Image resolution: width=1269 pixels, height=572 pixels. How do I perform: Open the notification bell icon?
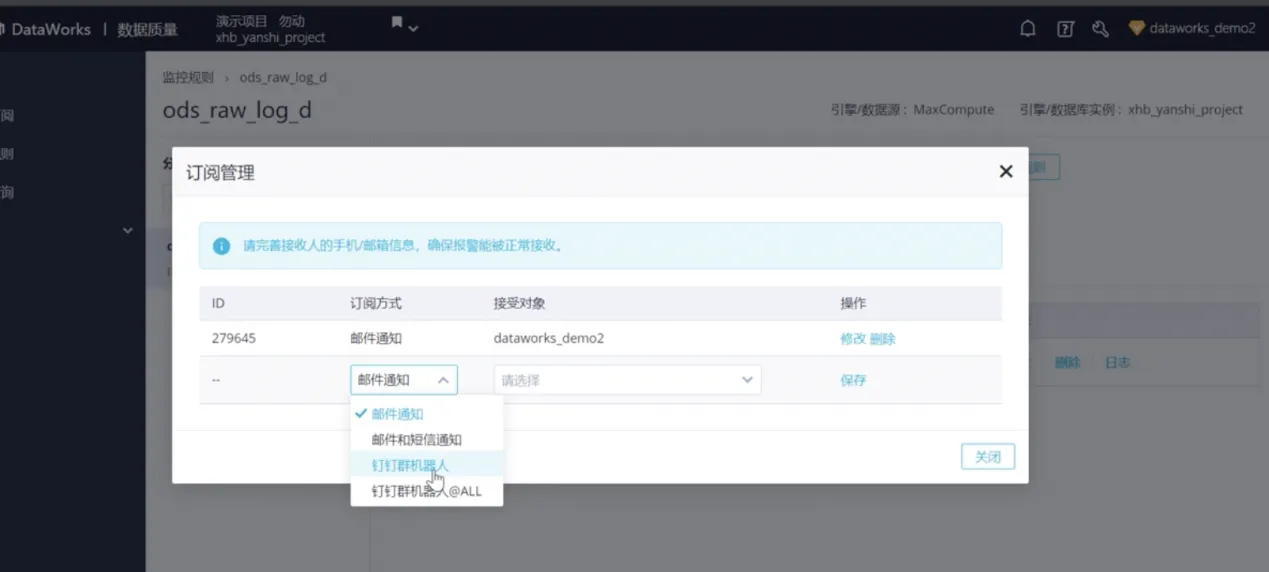point(1027,29)
